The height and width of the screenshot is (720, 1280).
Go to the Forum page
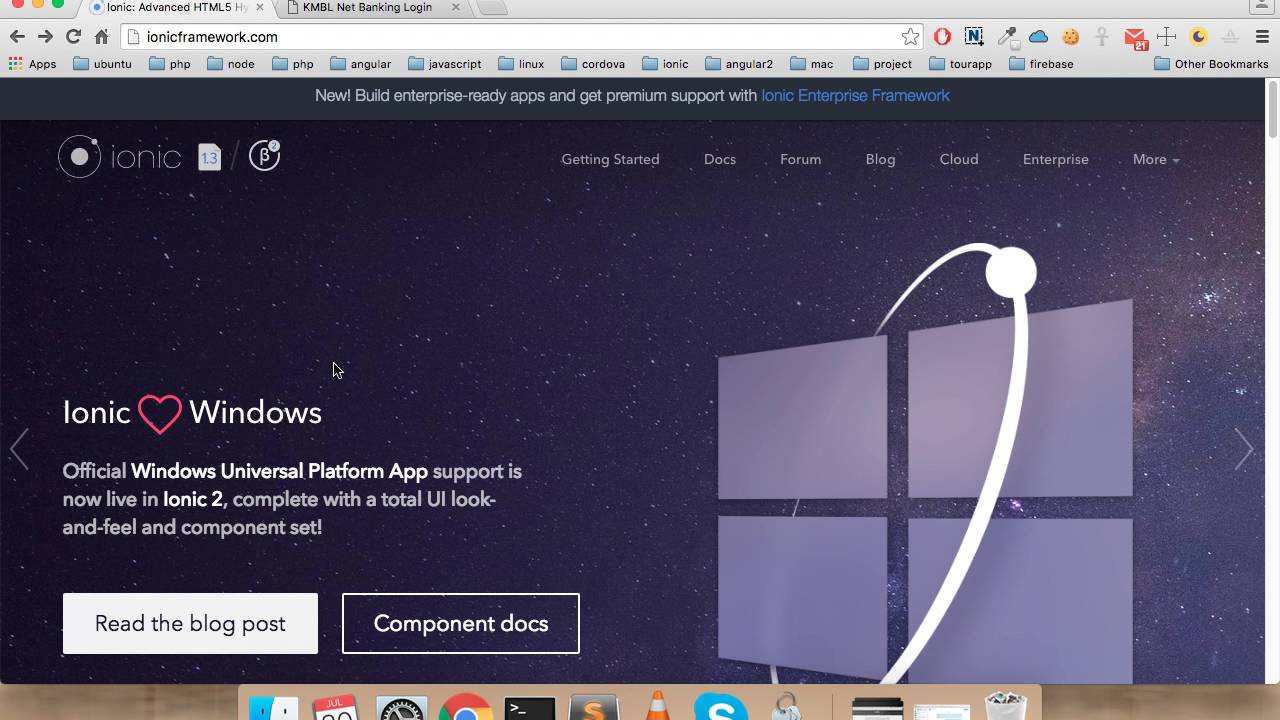800,159
